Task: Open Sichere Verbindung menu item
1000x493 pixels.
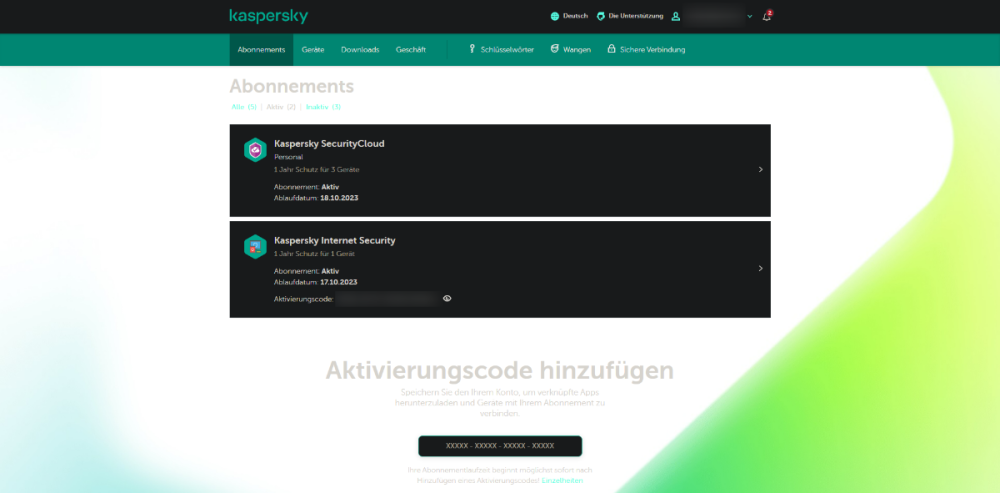Action: [652, 50]
